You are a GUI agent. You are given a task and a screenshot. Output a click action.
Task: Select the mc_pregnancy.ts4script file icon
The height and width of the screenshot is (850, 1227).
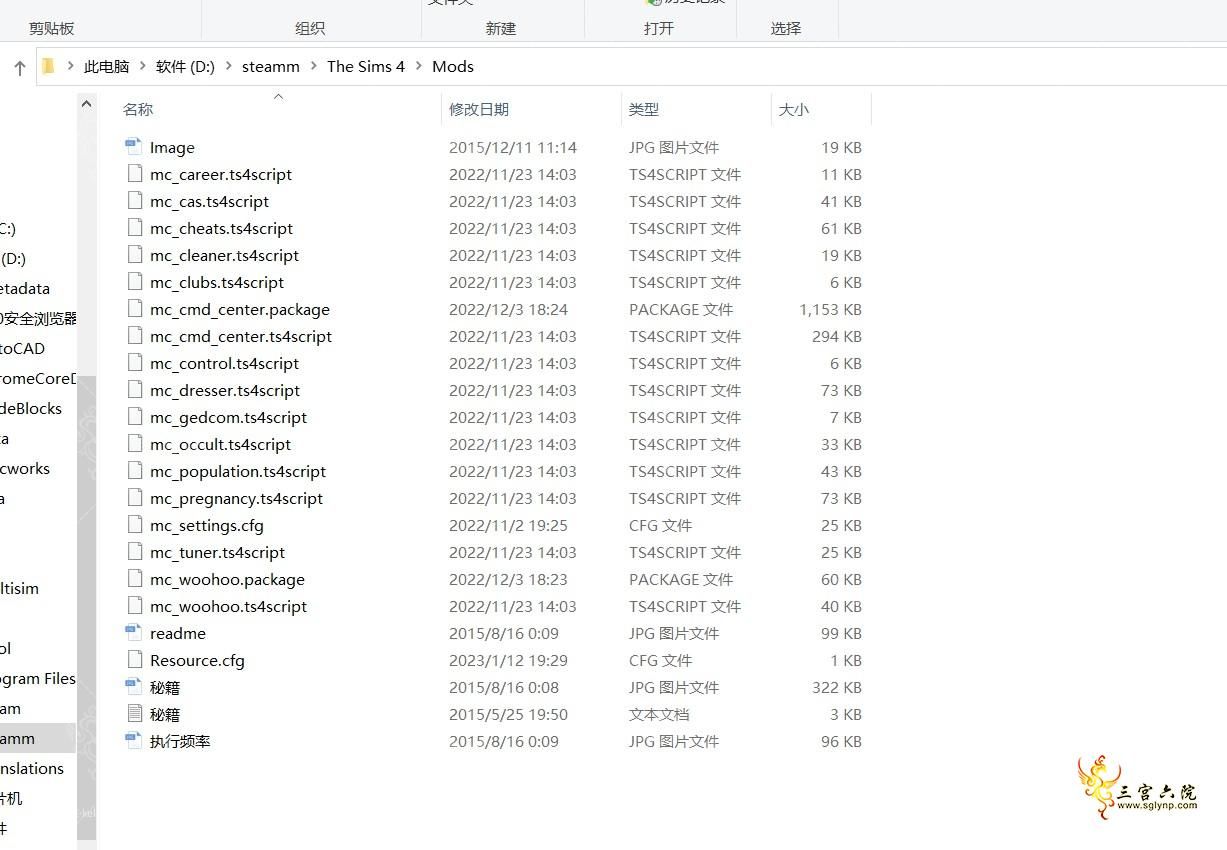click(x=134, y=498)
